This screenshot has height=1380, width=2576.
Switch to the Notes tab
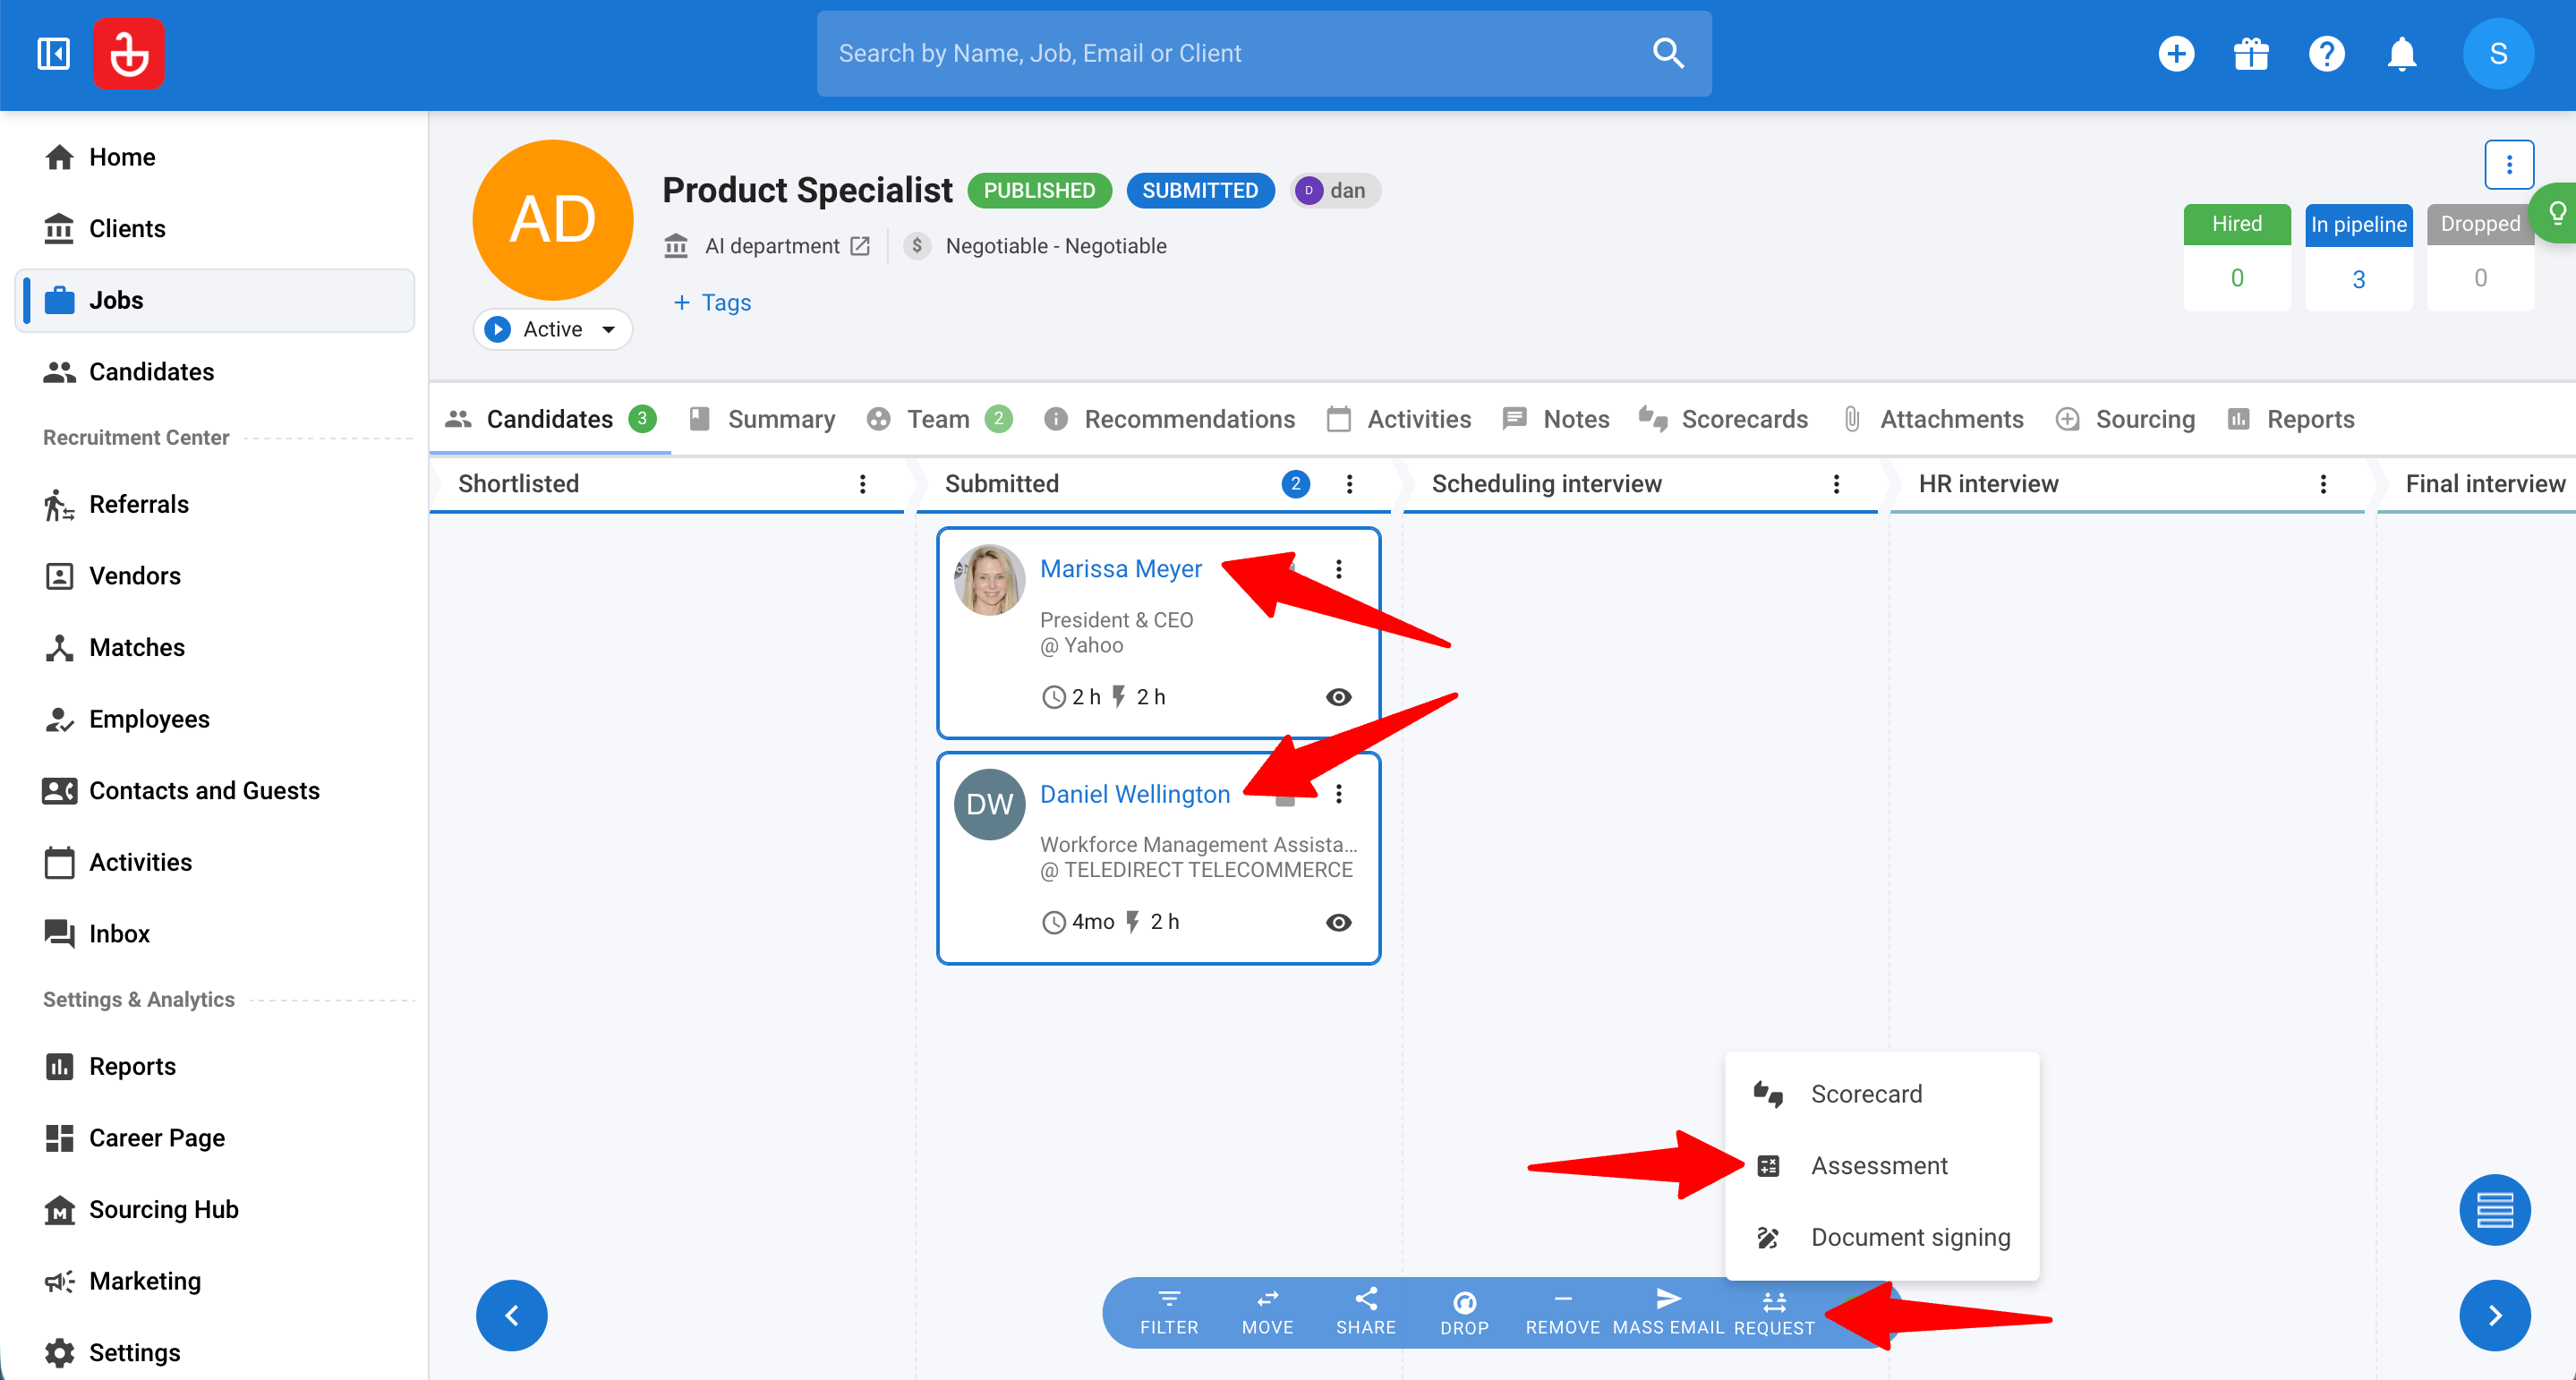[x=1555, y=419]
